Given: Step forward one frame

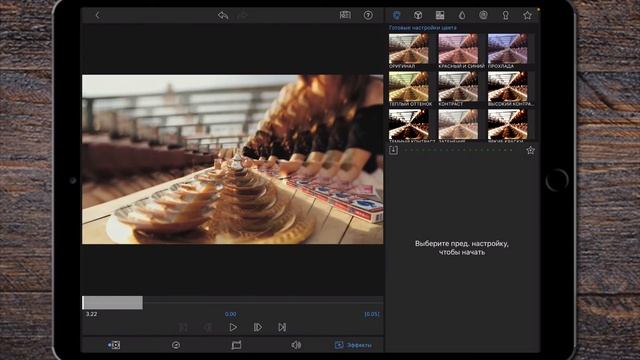Looking at the screenshot, I should pyautogui.click(x=258, y=327).
